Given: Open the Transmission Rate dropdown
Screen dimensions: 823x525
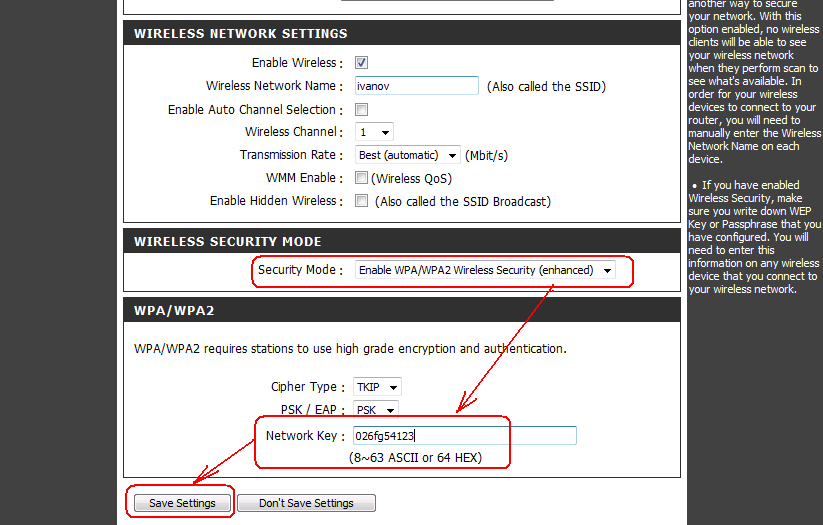Looking at the screenshot, I should [x=407, y=155].
